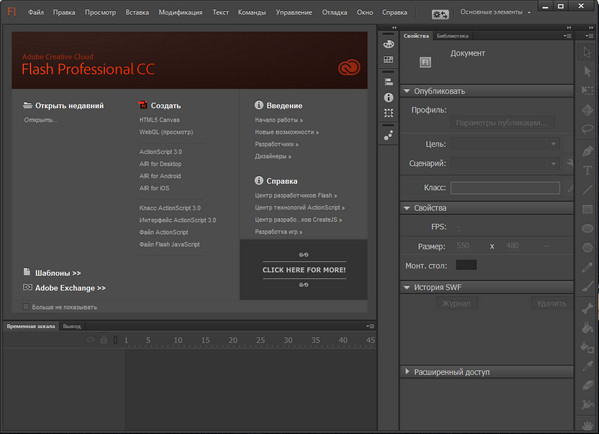Collapse the Опубликовать section
This screenshot has width=599, height=434.
pos(407,91)
